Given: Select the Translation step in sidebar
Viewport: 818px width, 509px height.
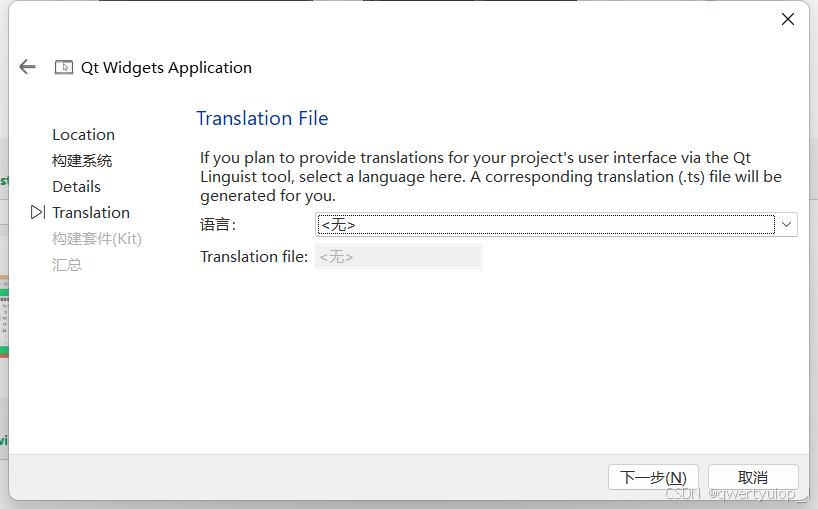Looking at the screenshot, I should [91, 213].
